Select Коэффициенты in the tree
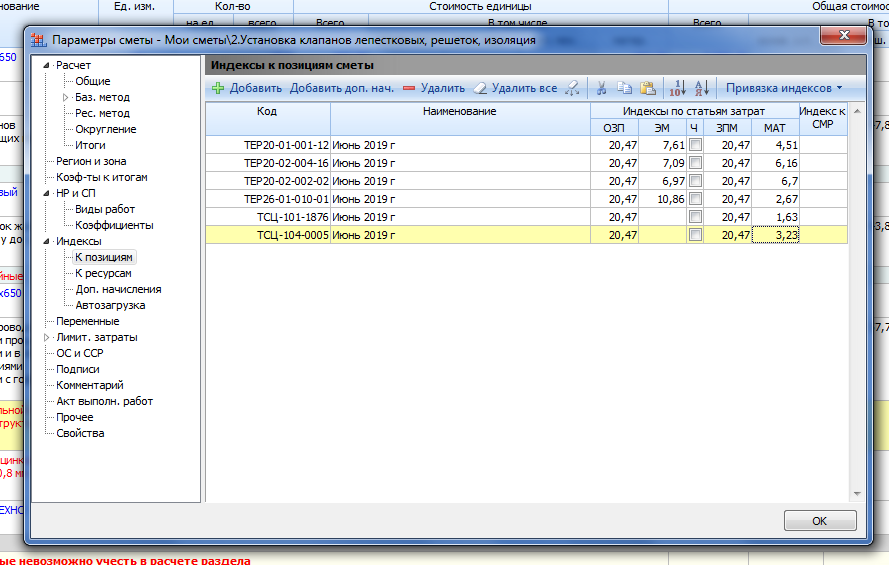The image size is (889, 565). 114,225
